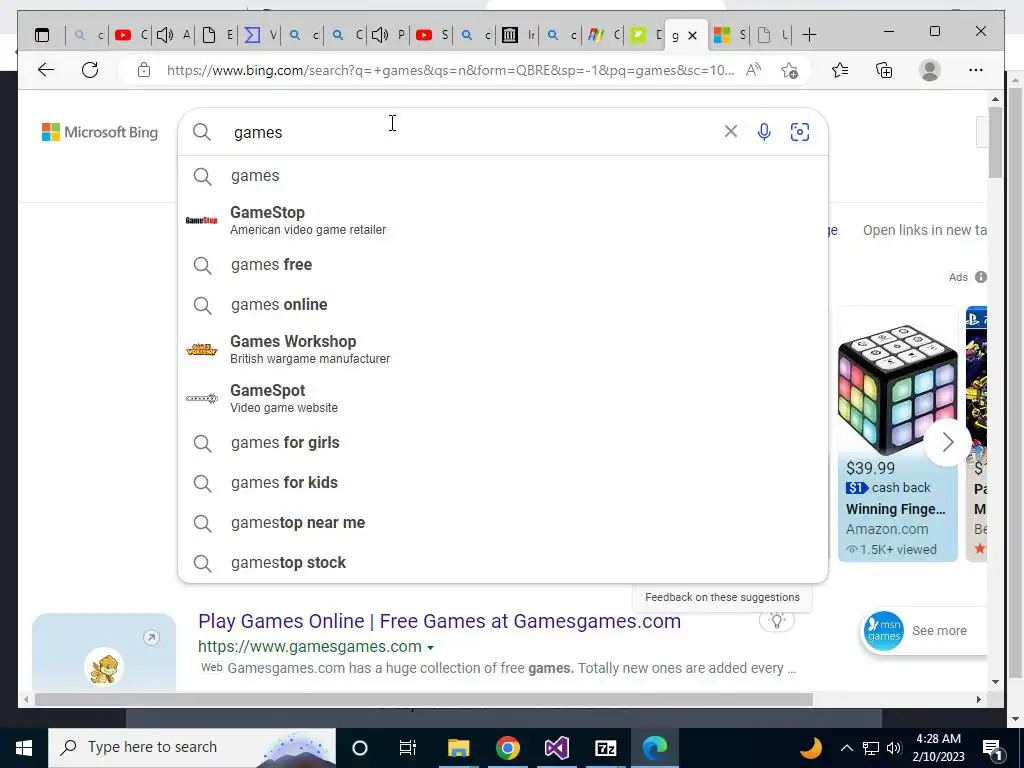The width and height of the screenshot is (1024, 768).
Task: Refresh the page
Action: point(90,70)
